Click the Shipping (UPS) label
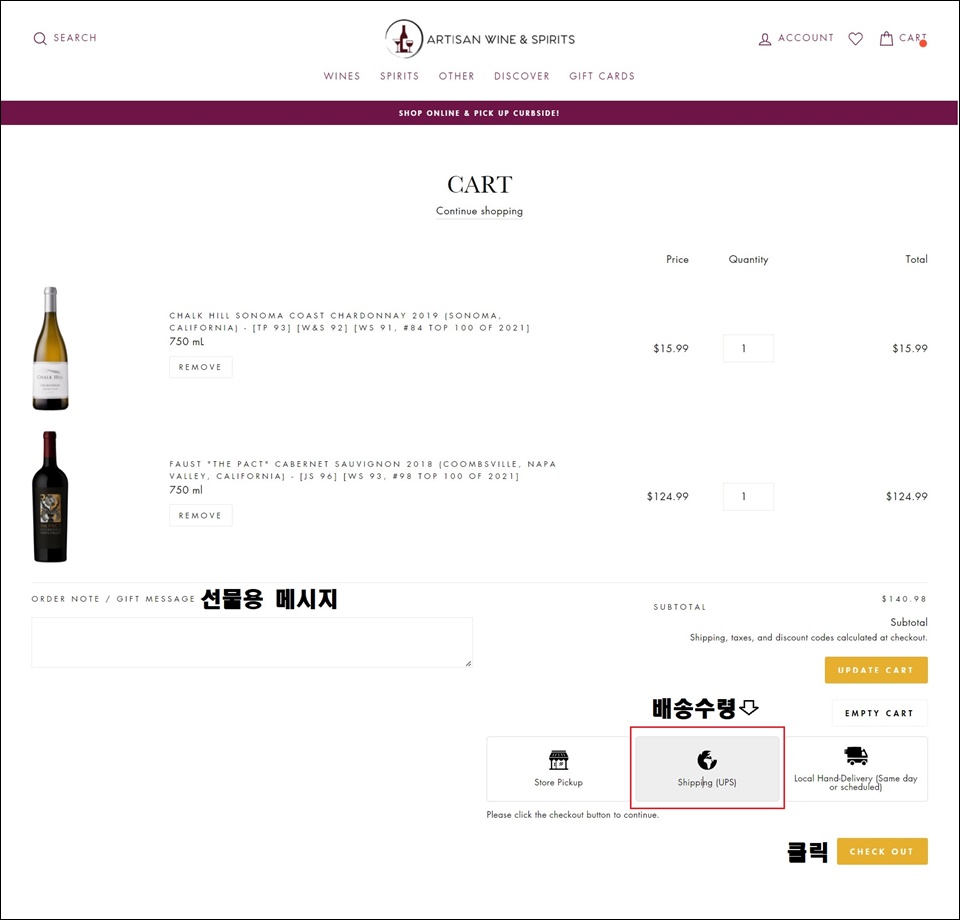Screen dimensions: 960x920 click(x=707, y=782)
